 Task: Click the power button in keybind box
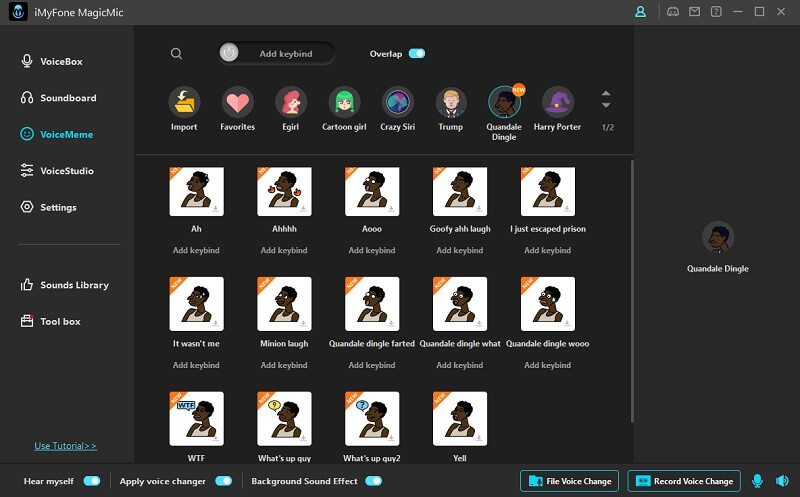coord(229,53)
